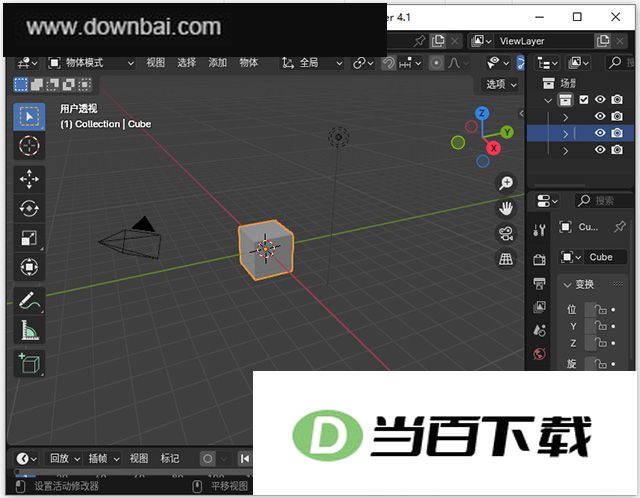Open the 插帧 keying popover

coord(104,458)
